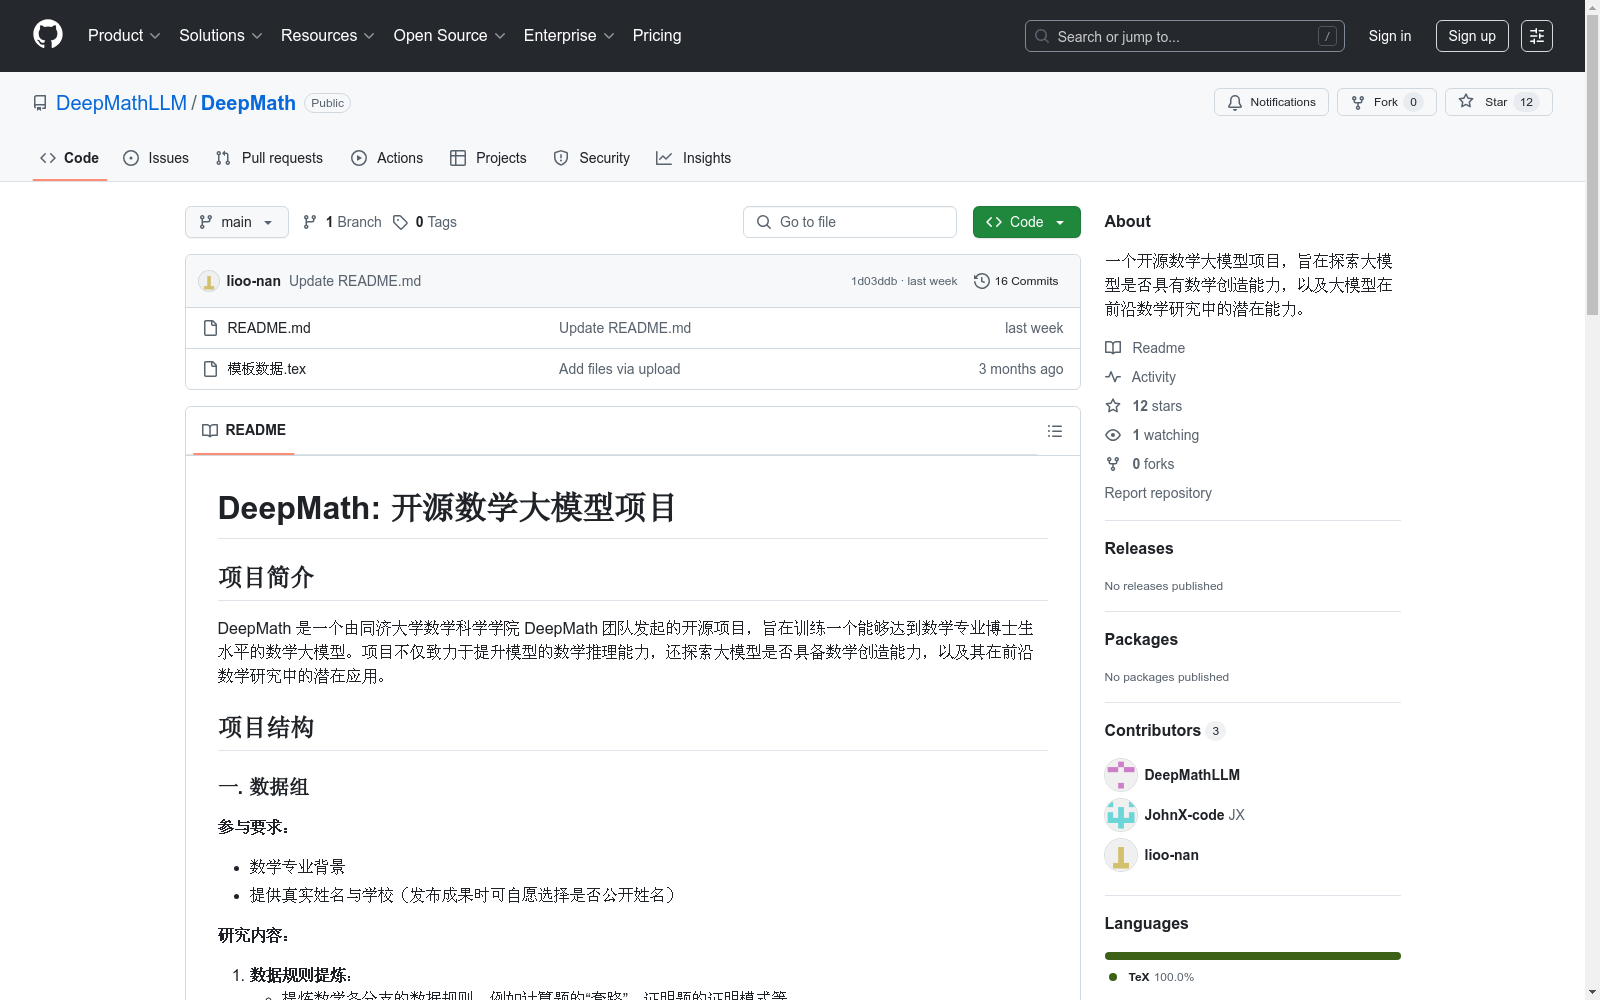Open the DeepMath repository title link
Image resolution: width=1600 pixels, height=1000 pixels.
pos(248,103)
